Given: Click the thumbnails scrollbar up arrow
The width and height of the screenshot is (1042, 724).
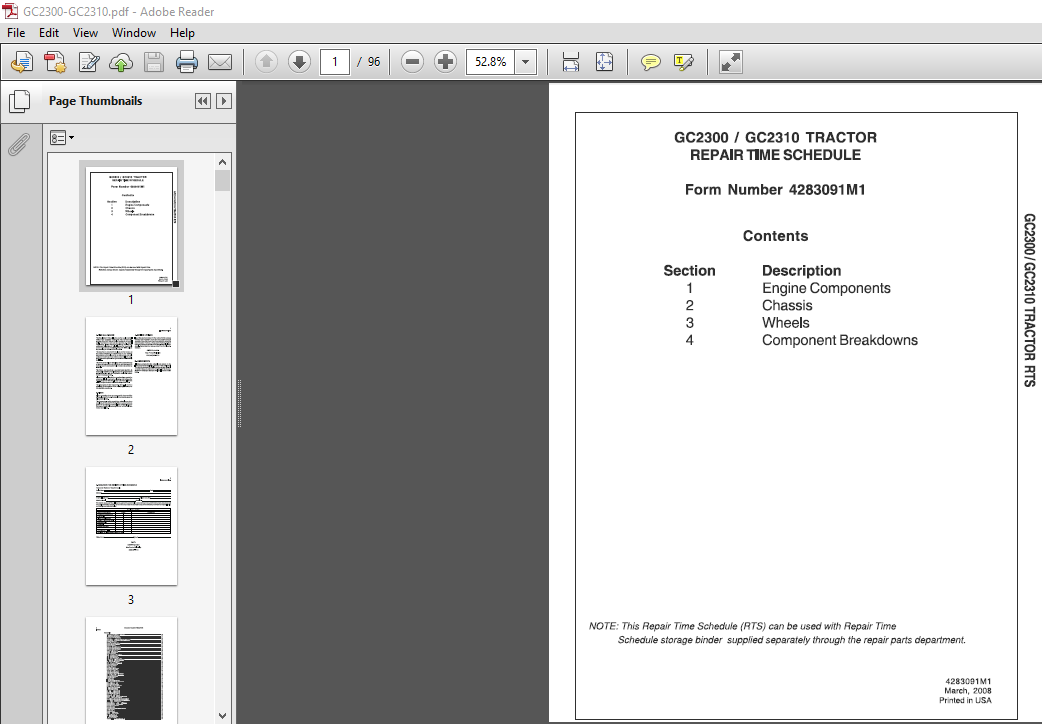Looking at the screenshot, I should point(223,162).
